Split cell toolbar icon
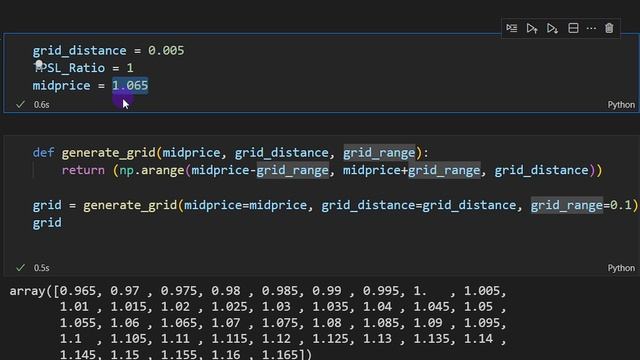The height and width of the screenshot is (360, 640). tap(573, 28)
